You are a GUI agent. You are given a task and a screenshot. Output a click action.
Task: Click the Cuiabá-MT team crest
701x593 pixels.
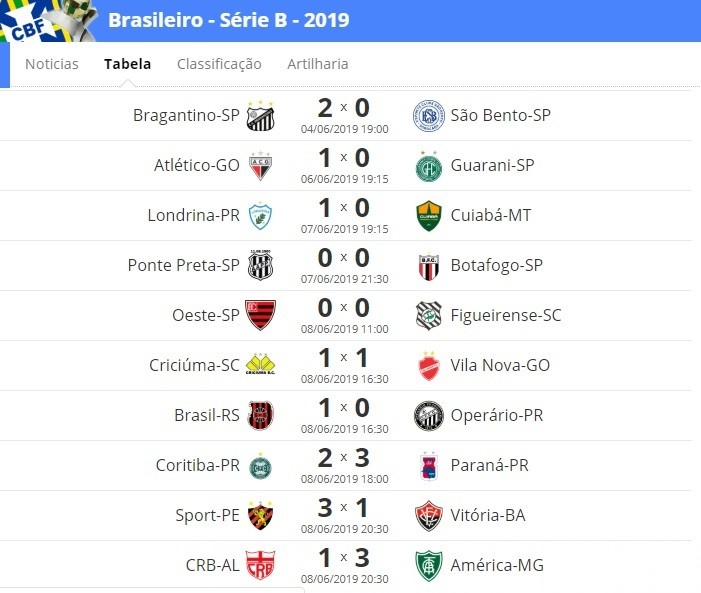[428, 216]
